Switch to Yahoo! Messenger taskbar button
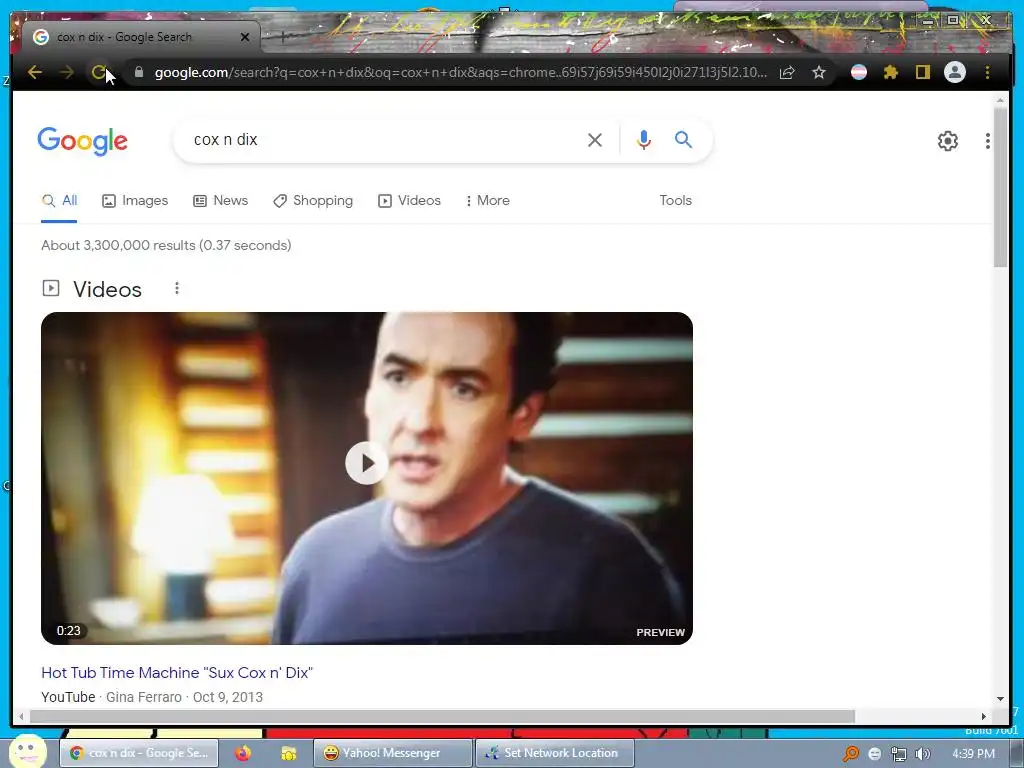 tap(392, 753)
